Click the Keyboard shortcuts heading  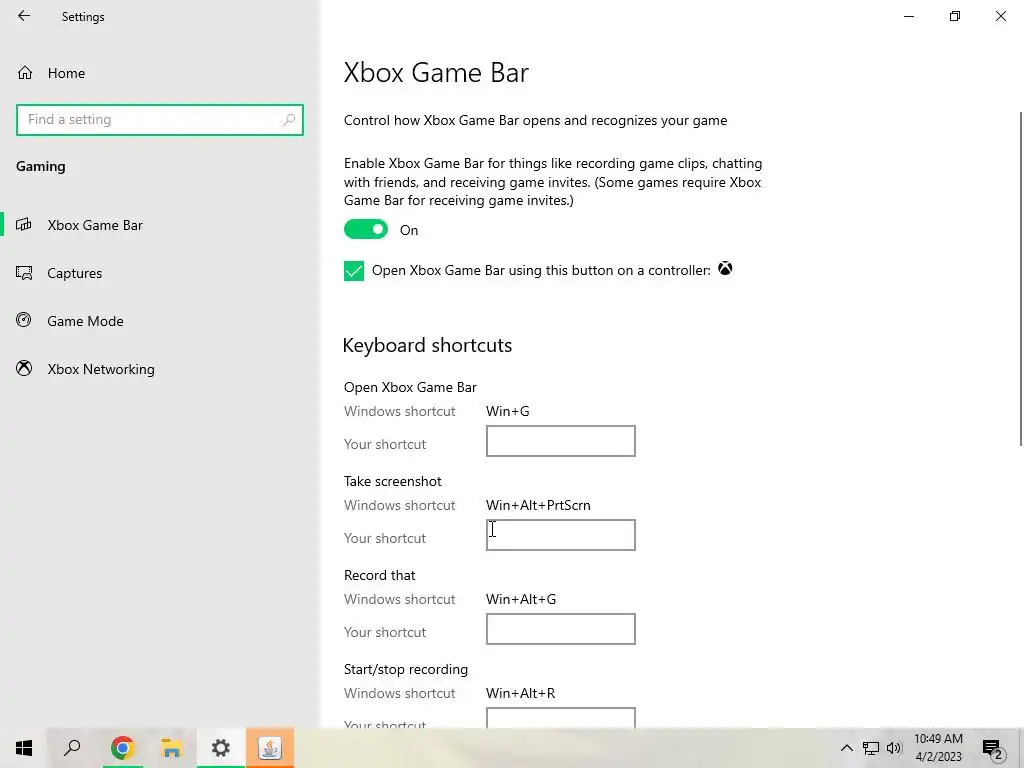(427, 345)
